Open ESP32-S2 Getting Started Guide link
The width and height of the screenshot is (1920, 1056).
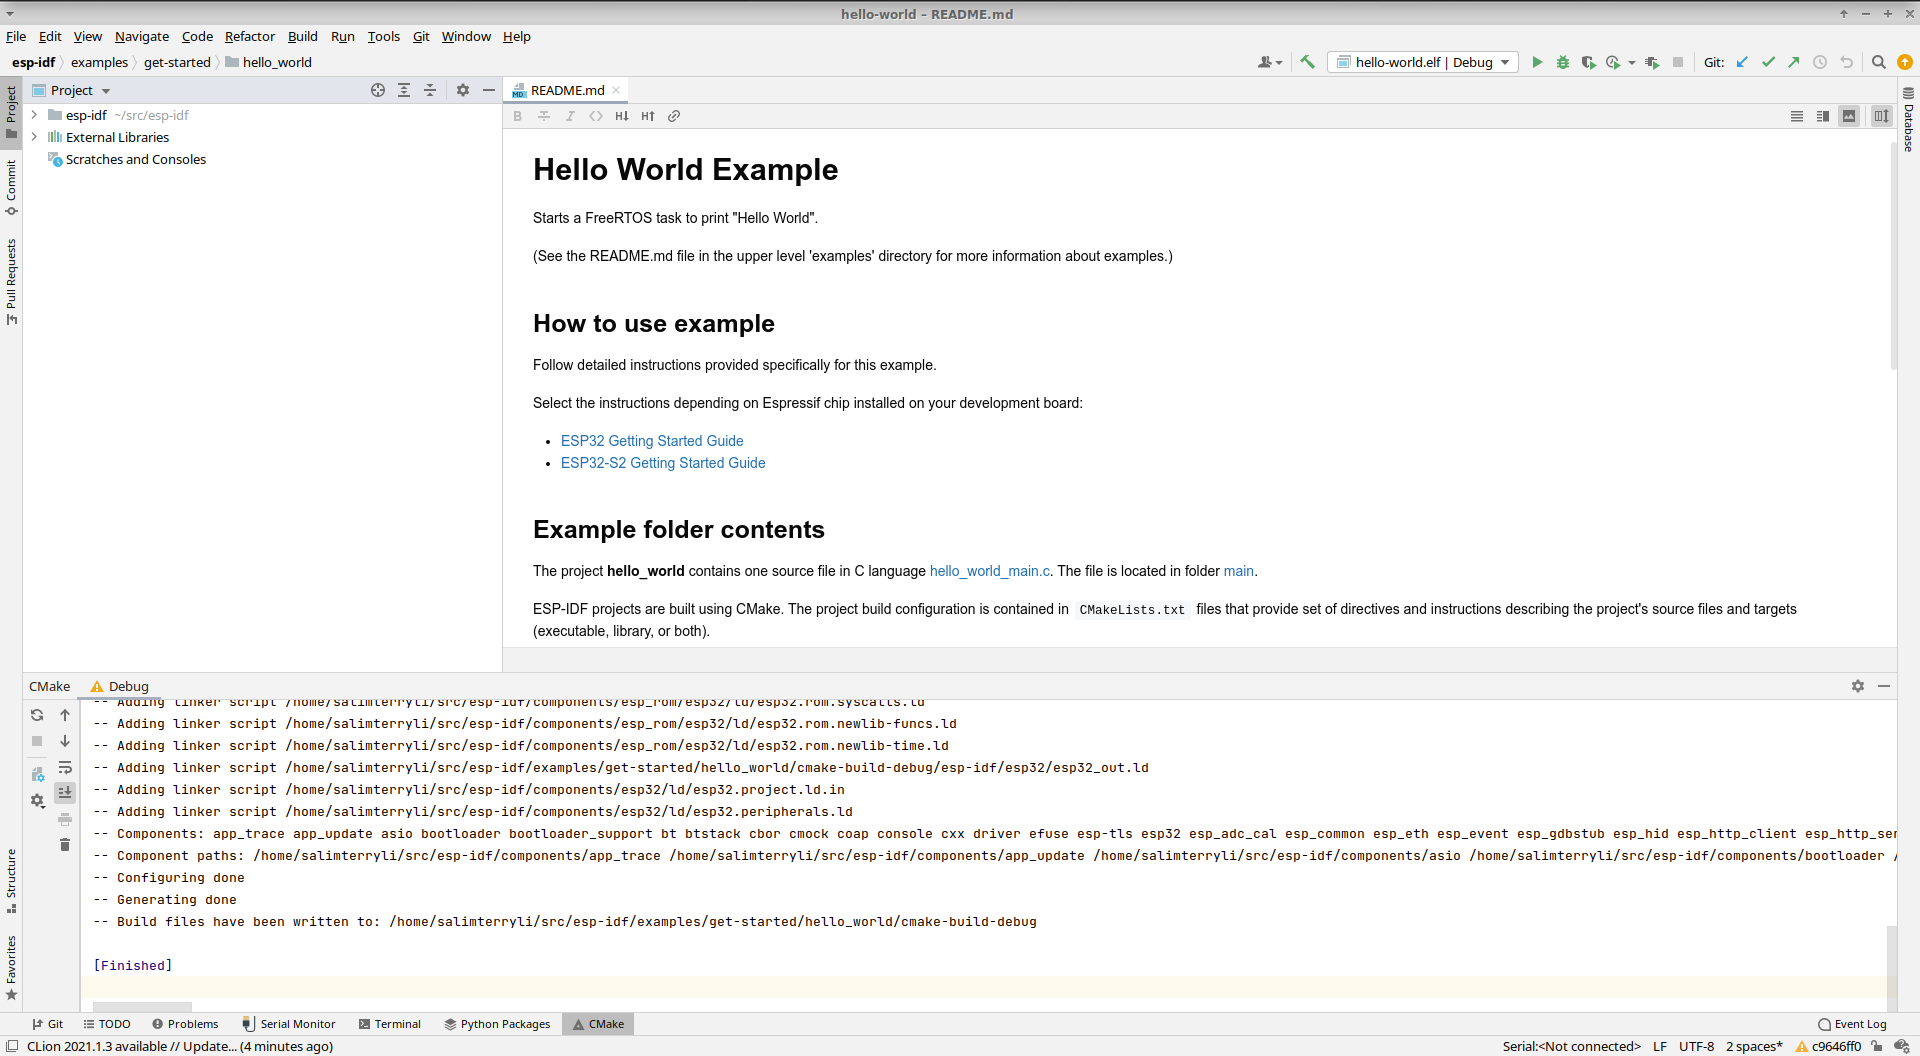[x=663, y=463]
